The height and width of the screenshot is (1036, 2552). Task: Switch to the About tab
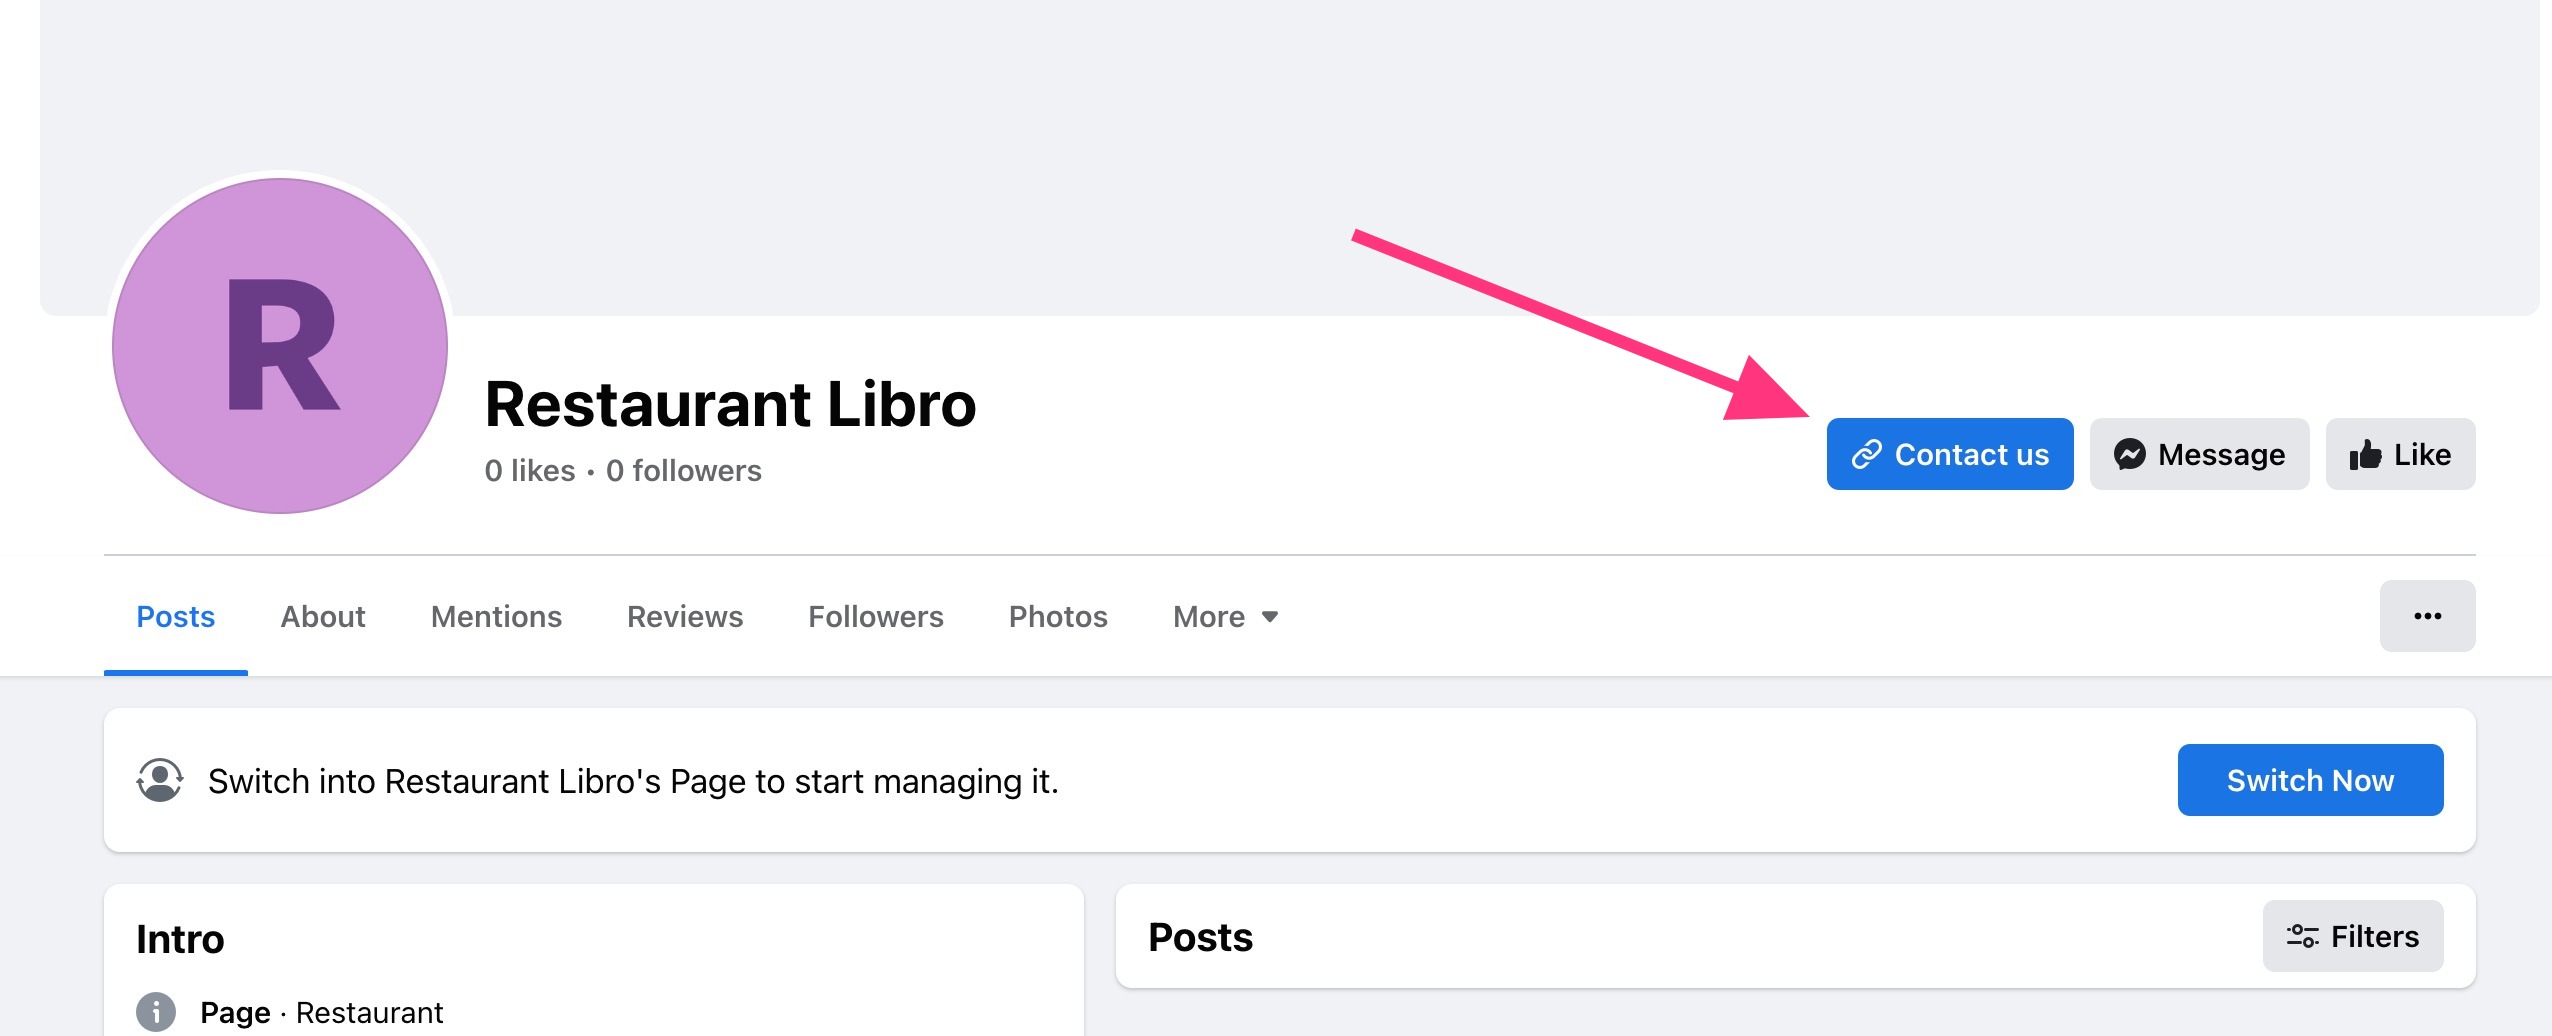tap(322, 616)
